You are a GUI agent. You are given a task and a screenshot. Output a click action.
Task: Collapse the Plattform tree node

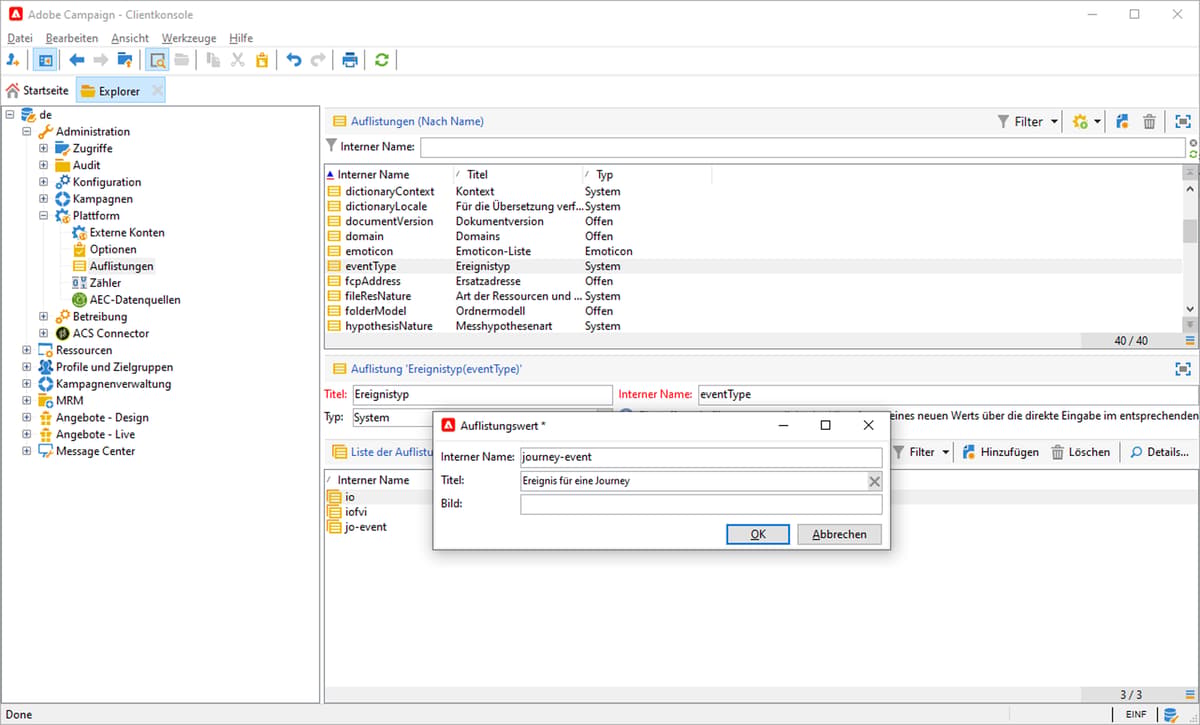pyautogui.click(x=43, y=216)
